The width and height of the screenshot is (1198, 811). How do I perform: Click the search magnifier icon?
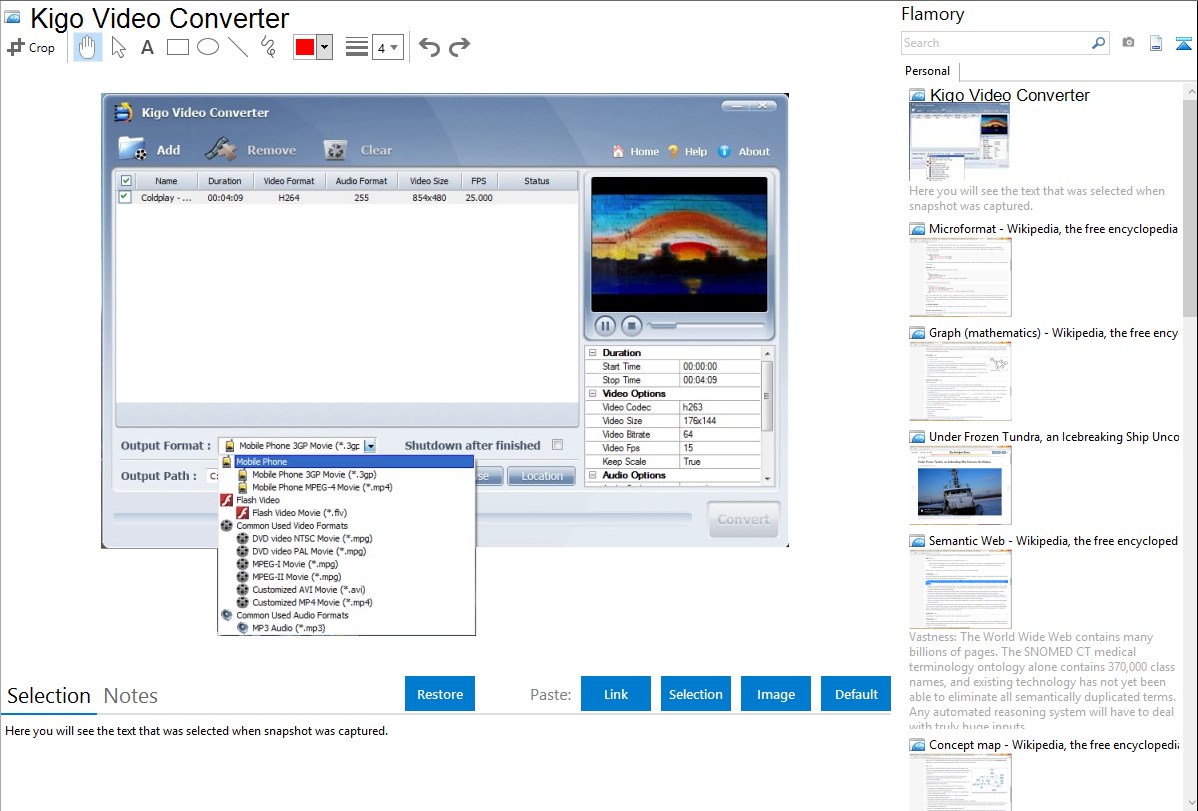coord(1099,43)
